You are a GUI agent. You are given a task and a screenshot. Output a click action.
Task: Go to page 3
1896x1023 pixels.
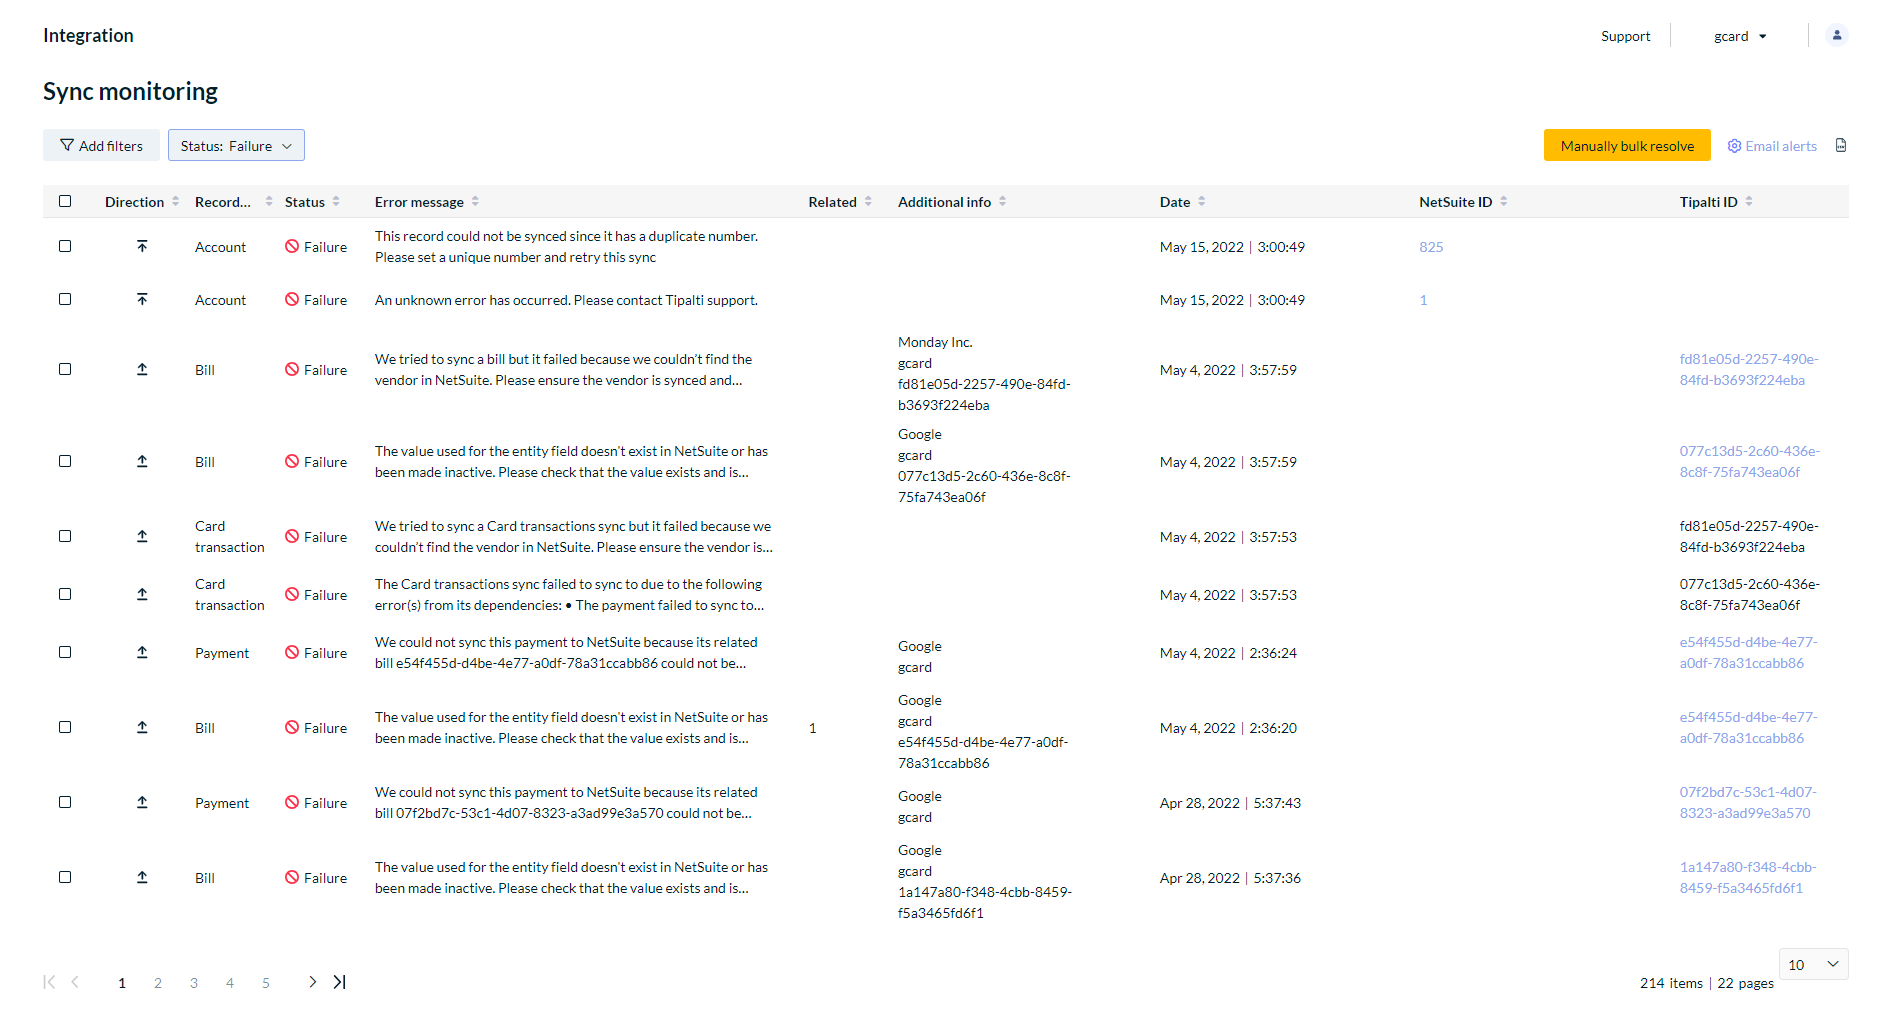194,983
